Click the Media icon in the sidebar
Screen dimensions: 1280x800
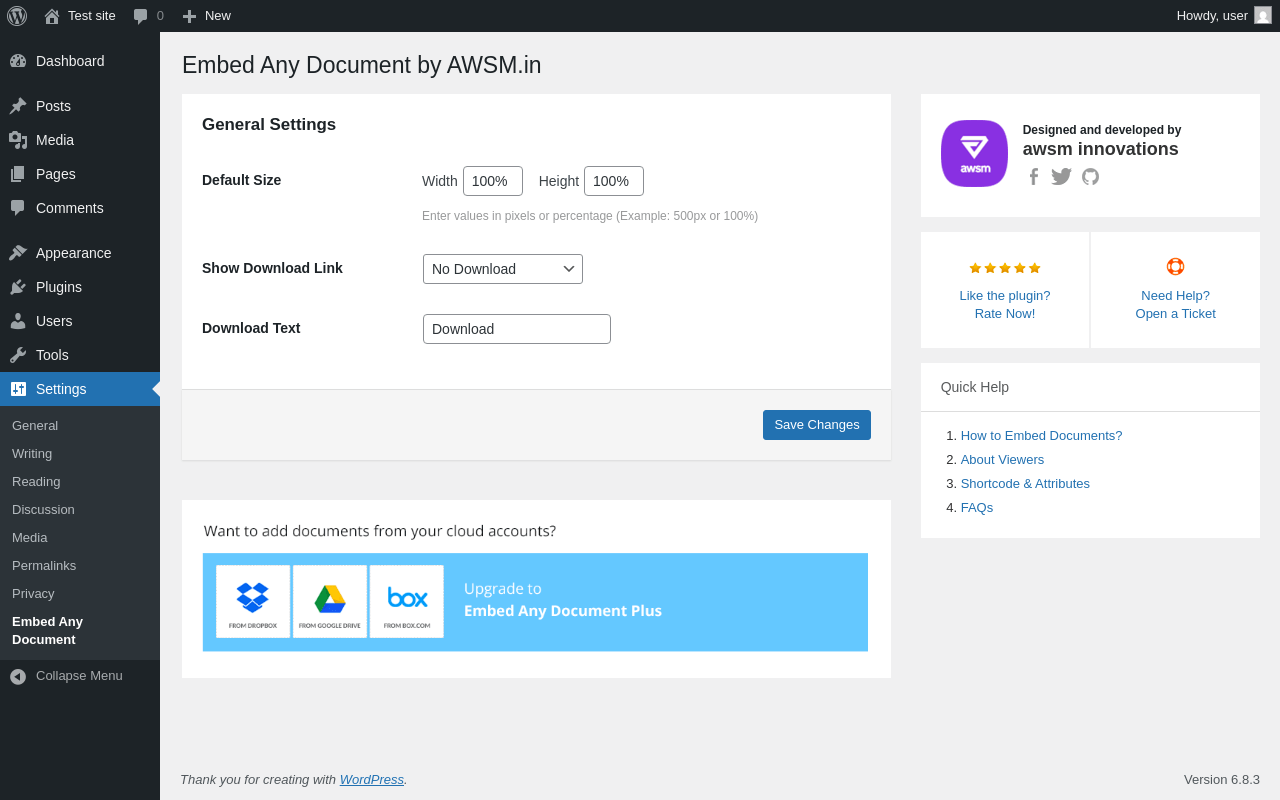[x=18, y=140]
